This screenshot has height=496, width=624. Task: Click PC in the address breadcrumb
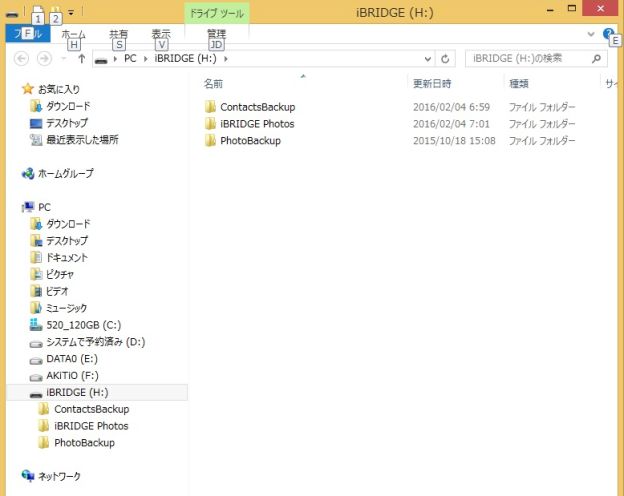pos(130,59)
